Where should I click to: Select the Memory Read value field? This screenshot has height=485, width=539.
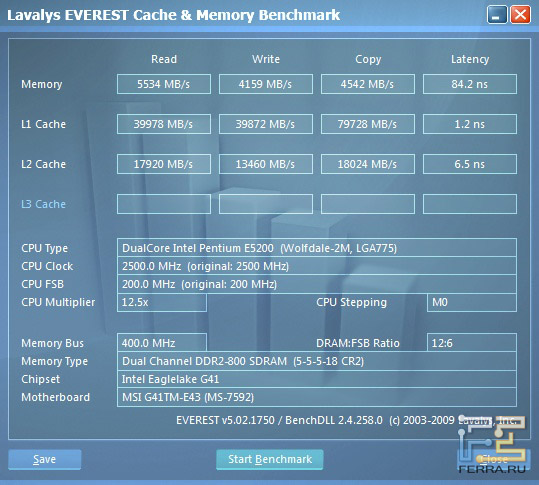(164, 84)
